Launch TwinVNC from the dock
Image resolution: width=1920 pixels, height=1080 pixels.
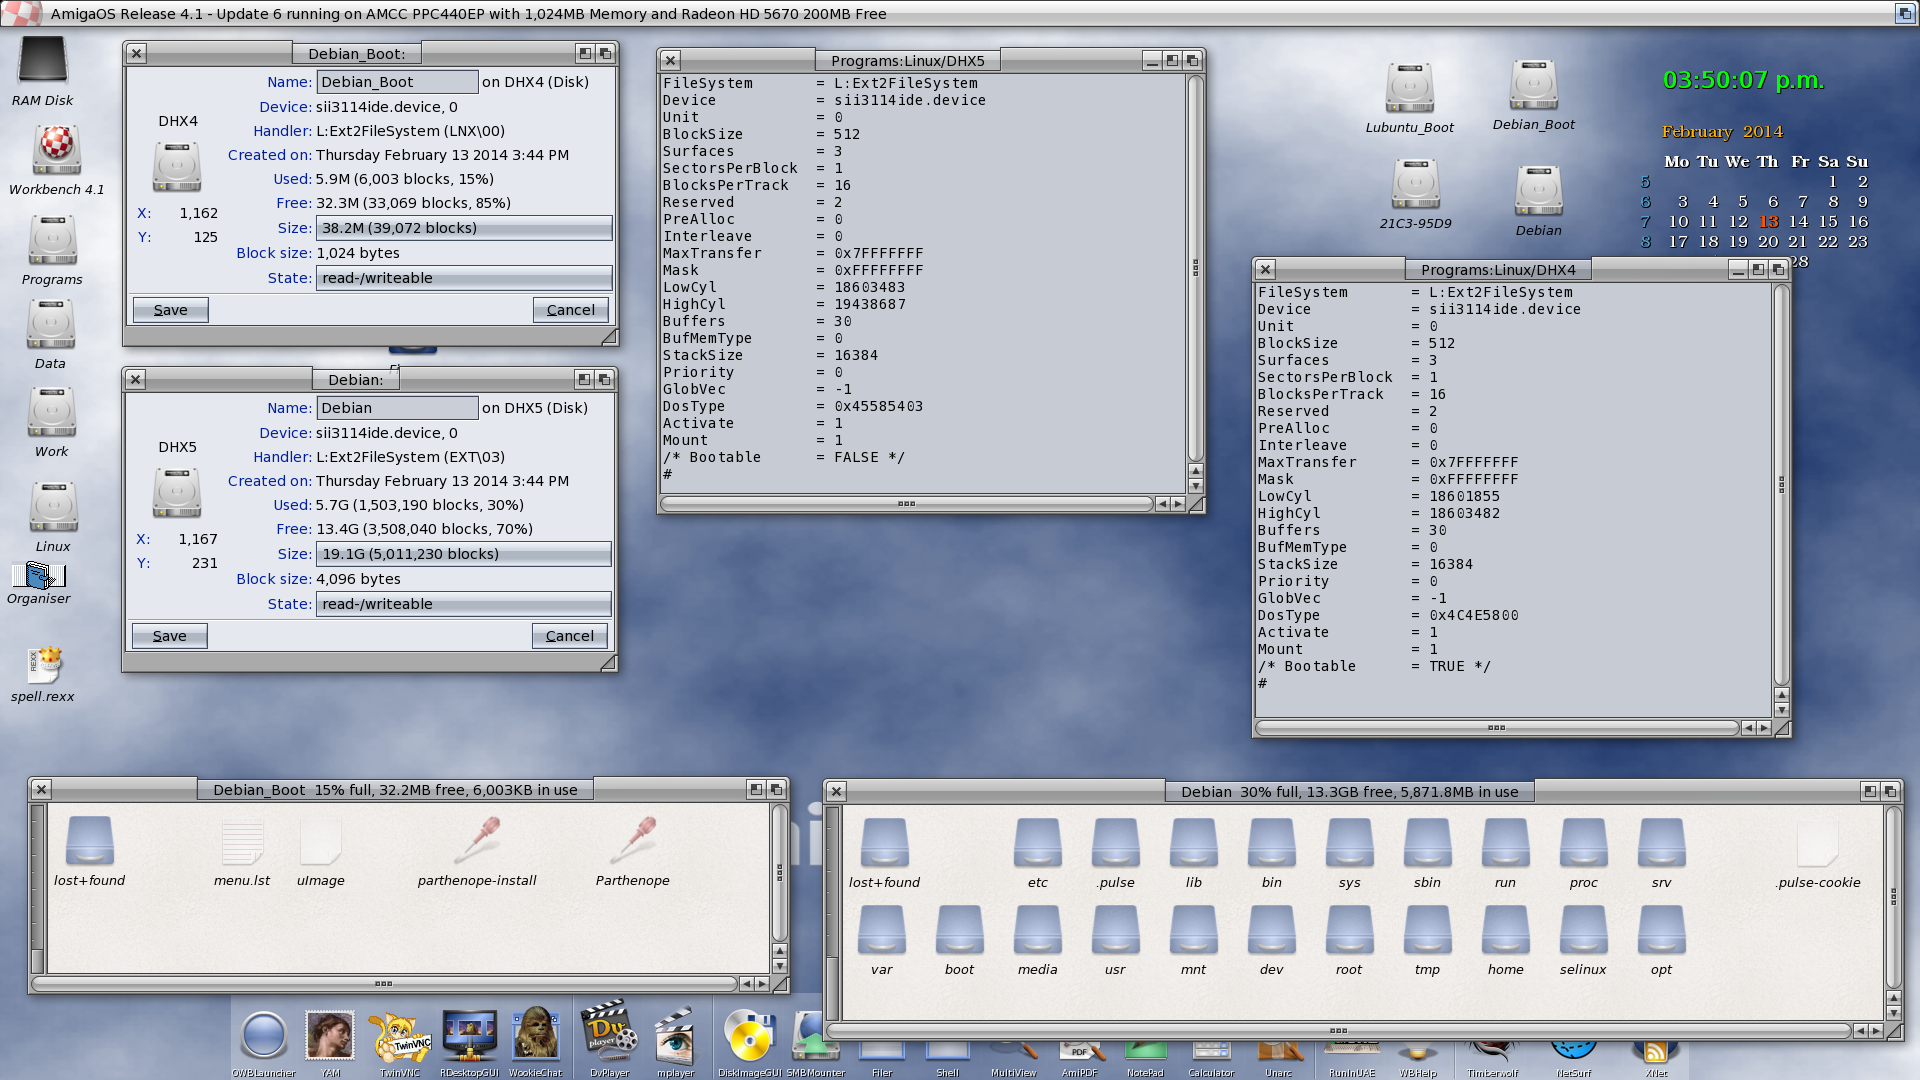click(x=399, y=1036)
